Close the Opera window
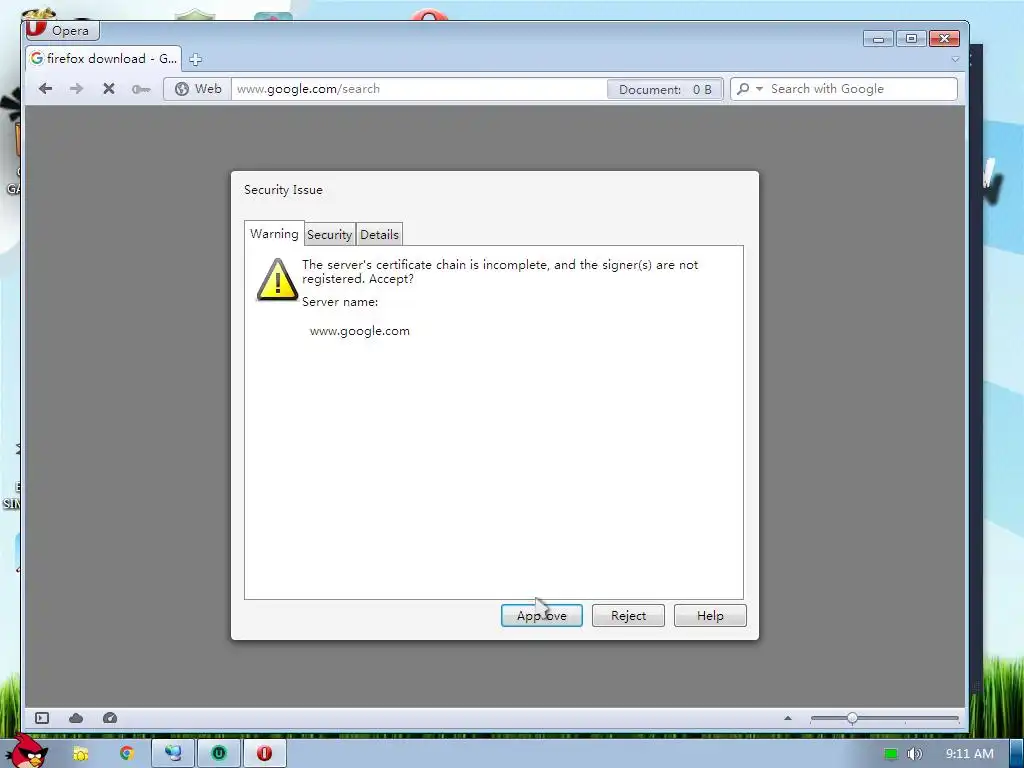Viewport: 1024px width, 768px height. [944, 39]
